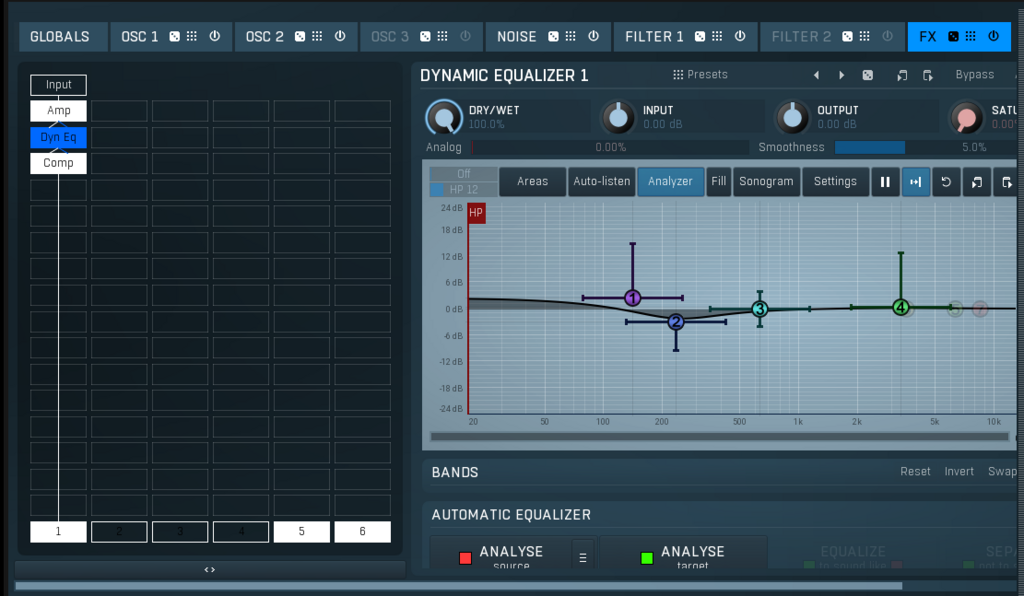
Task: Pause the analyzer with the pause icon
Action: point(885,181)
